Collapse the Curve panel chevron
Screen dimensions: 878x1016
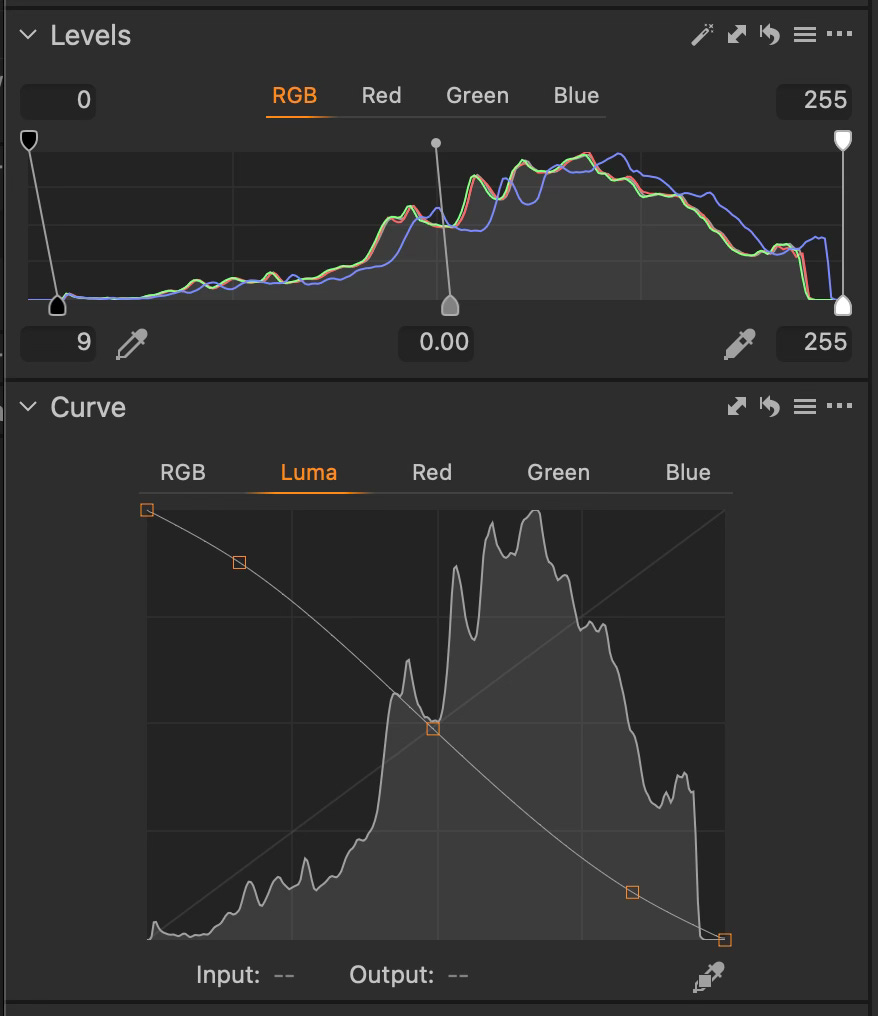click(x=28, y=406)
